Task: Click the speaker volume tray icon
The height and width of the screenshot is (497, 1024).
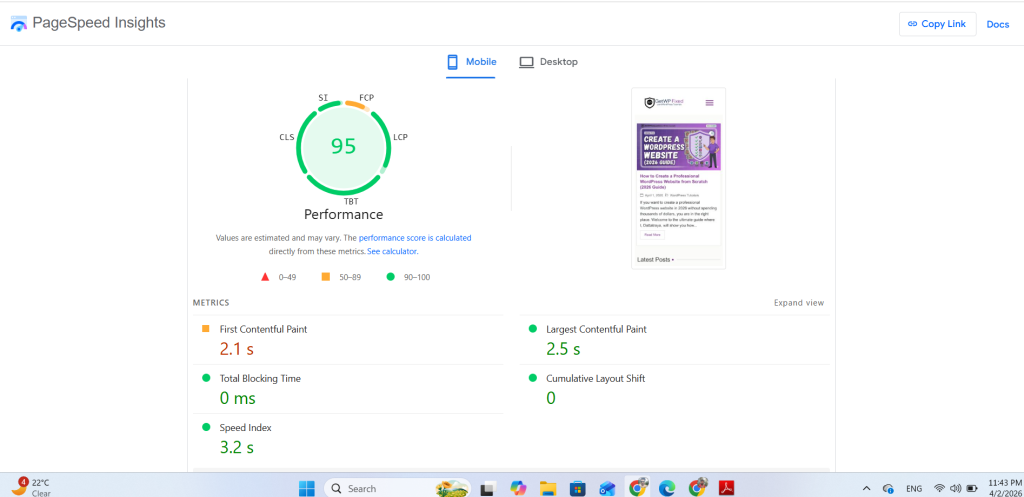Action: pyautogui.click(x=956, y=488)
